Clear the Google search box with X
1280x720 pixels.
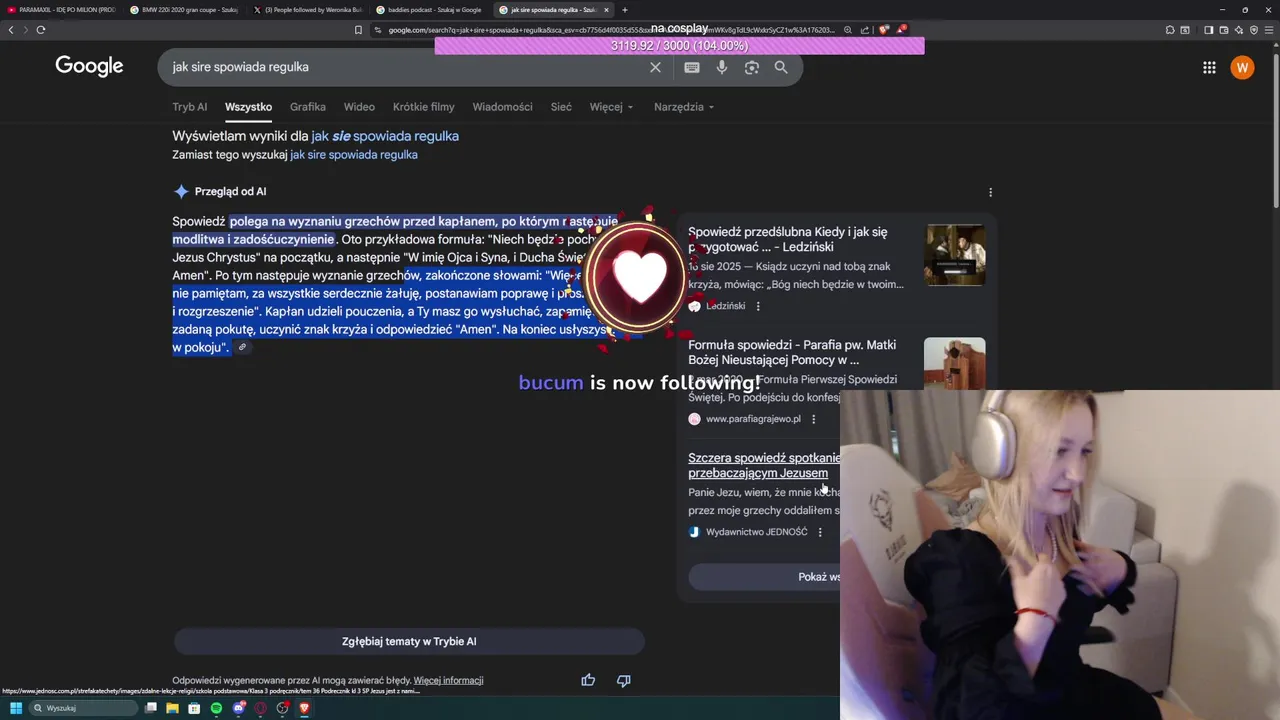coord(655,67)
